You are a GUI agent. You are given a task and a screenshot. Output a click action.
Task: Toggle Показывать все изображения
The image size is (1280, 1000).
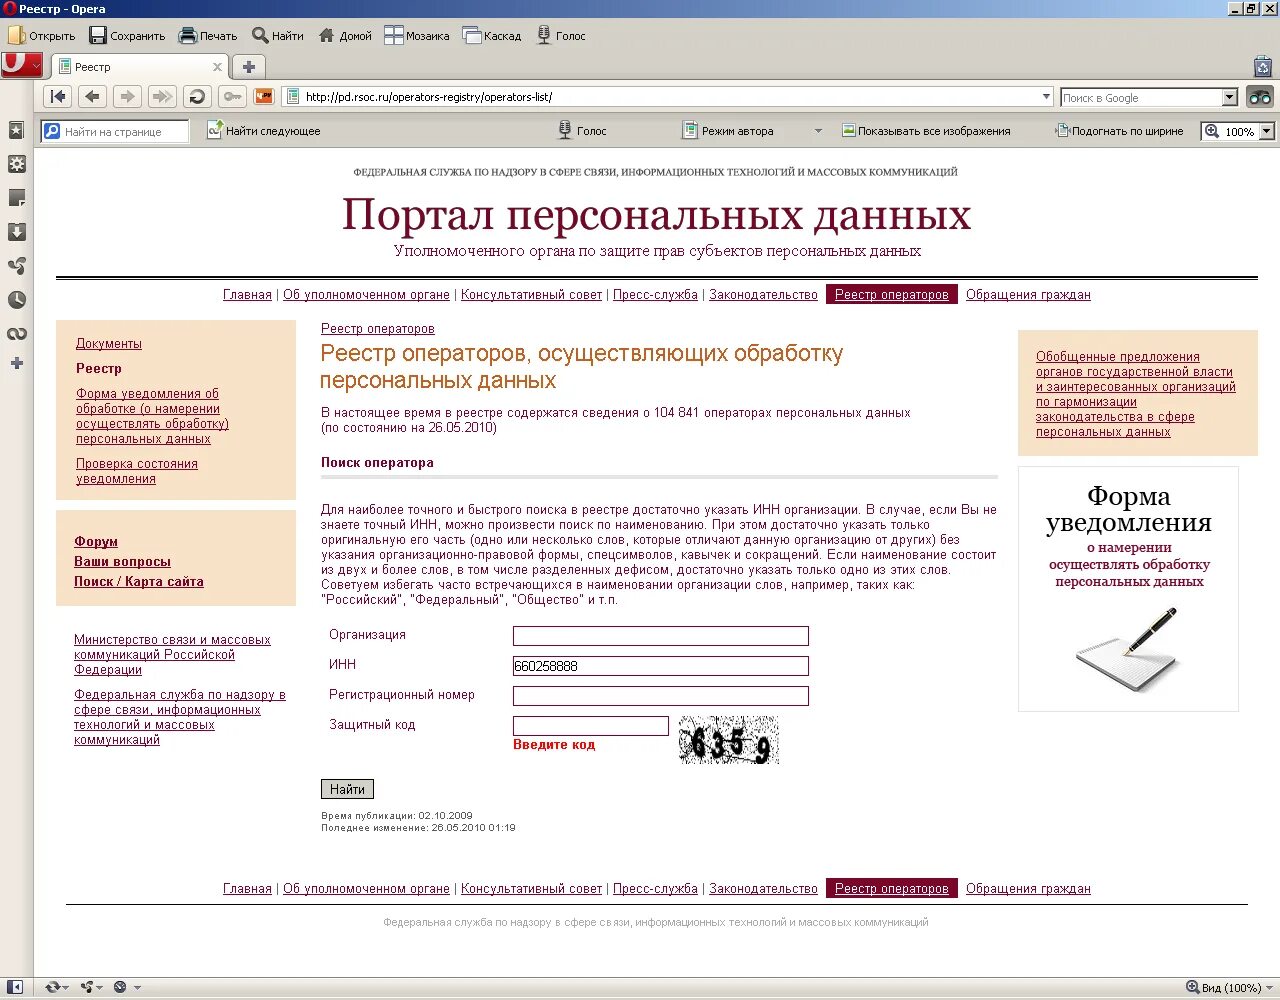coord(926,131)
